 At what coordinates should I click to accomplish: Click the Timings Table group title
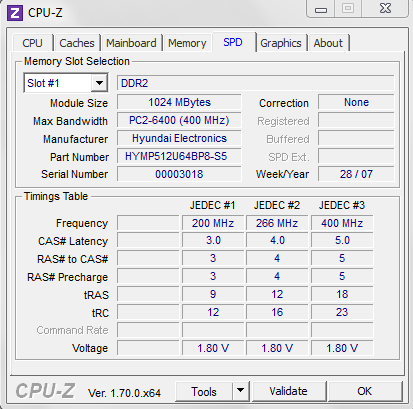pos(56,196)
